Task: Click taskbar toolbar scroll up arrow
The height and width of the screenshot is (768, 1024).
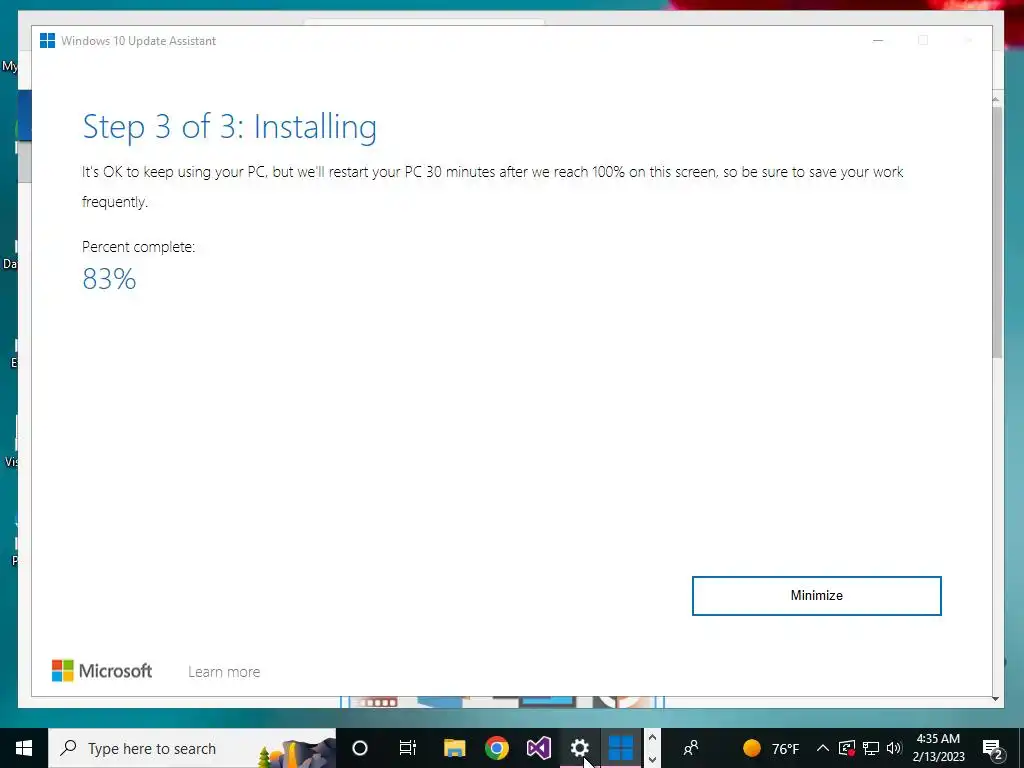Action: pos(652,738)
